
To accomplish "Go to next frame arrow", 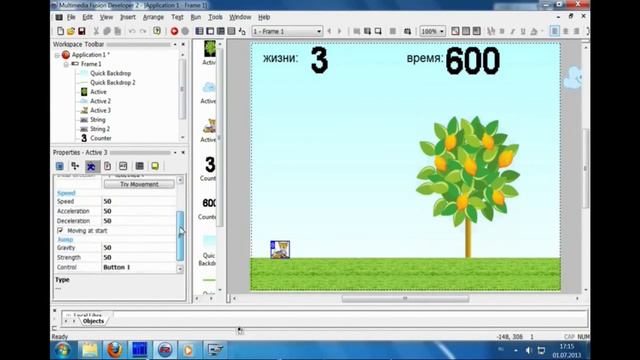I will point(340,31).
